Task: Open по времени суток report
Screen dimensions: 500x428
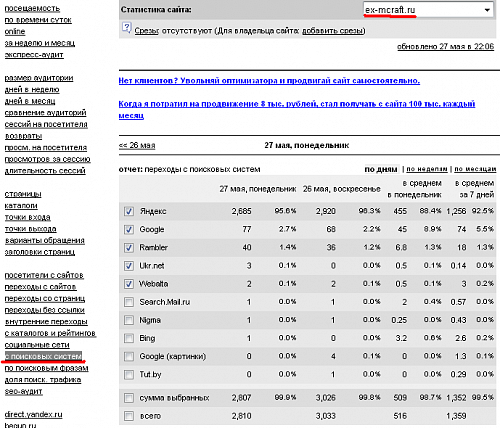Action: point(38,20)
